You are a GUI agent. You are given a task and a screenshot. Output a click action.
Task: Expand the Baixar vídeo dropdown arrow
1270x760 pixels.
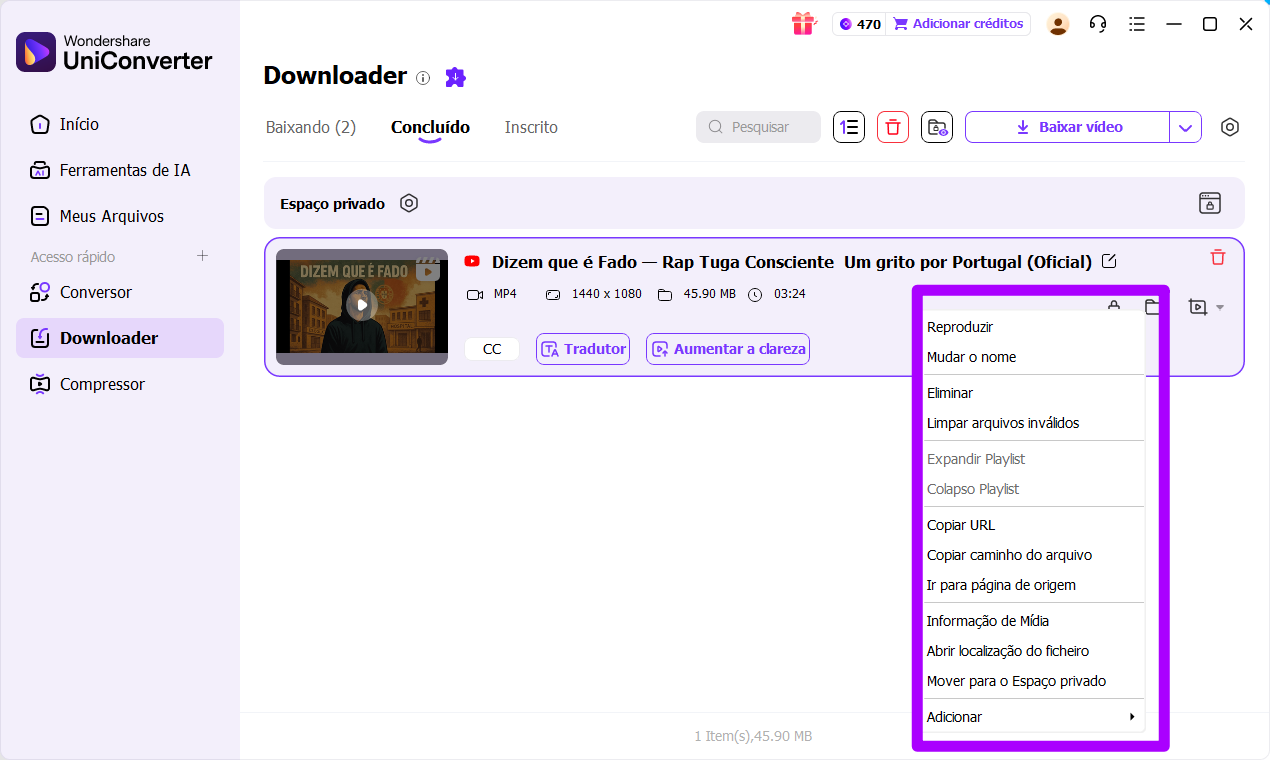tap(1185, 127)
